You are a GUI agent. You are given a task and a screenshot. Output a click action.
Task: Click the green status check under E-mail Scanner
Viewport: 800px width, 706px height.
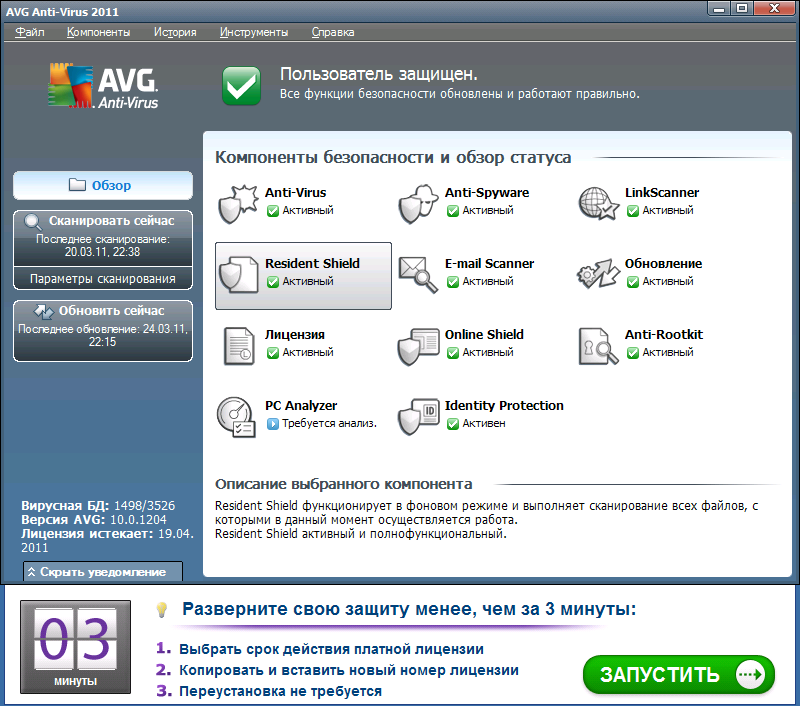[453, 282]
